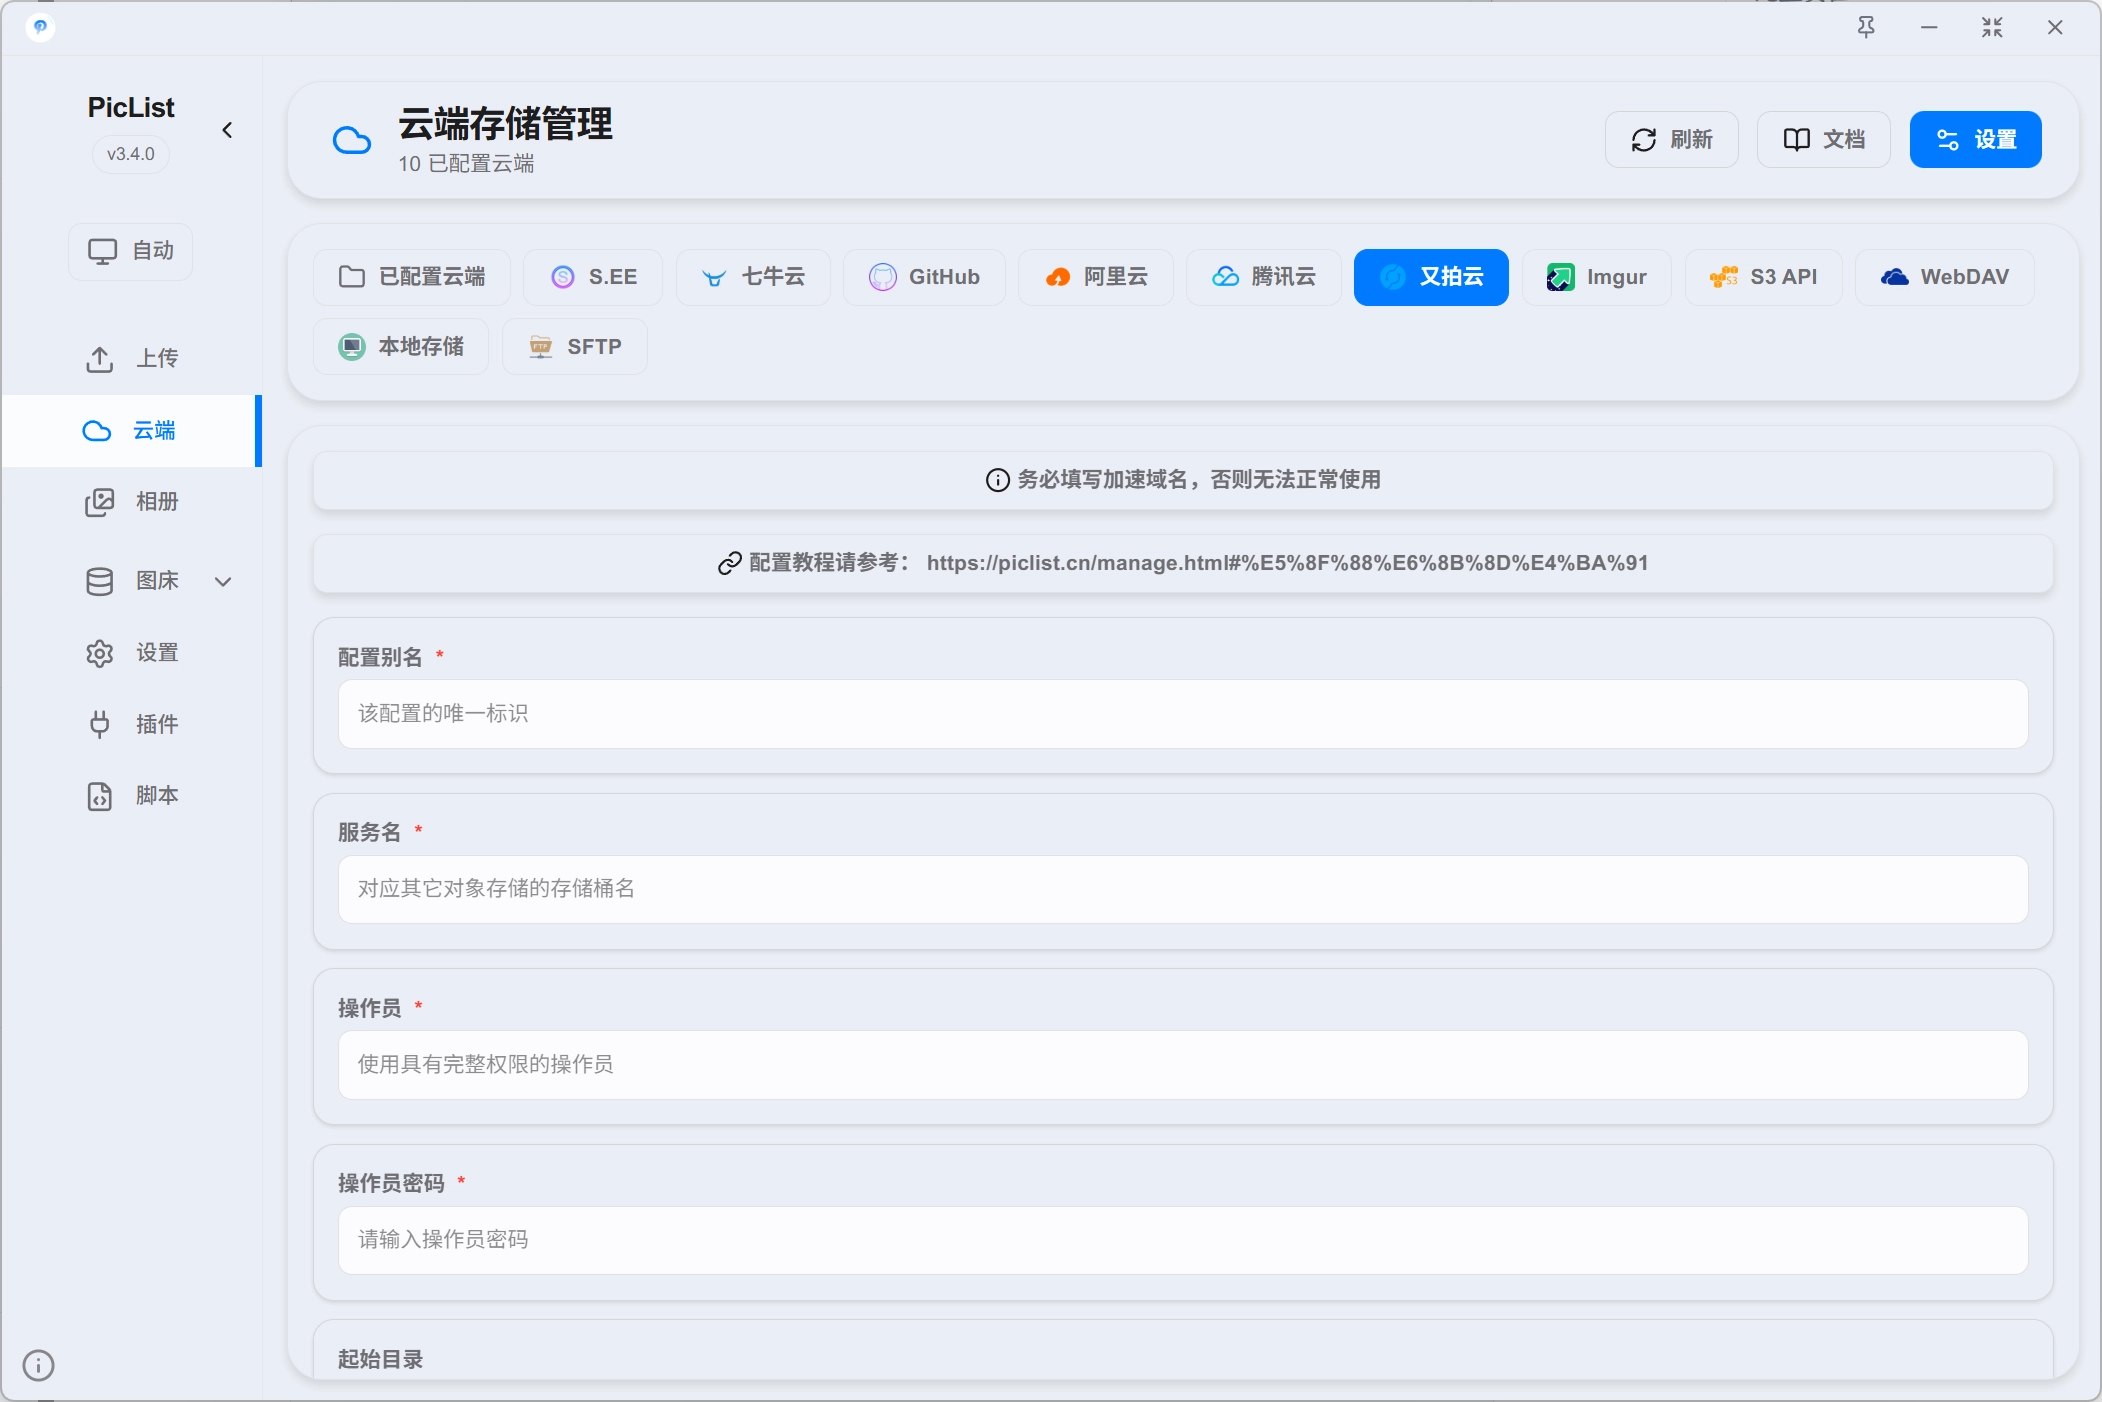The image size is (2102, 1402).
Task: Click the S.EE logo icon
Action: tap(563, 277)
